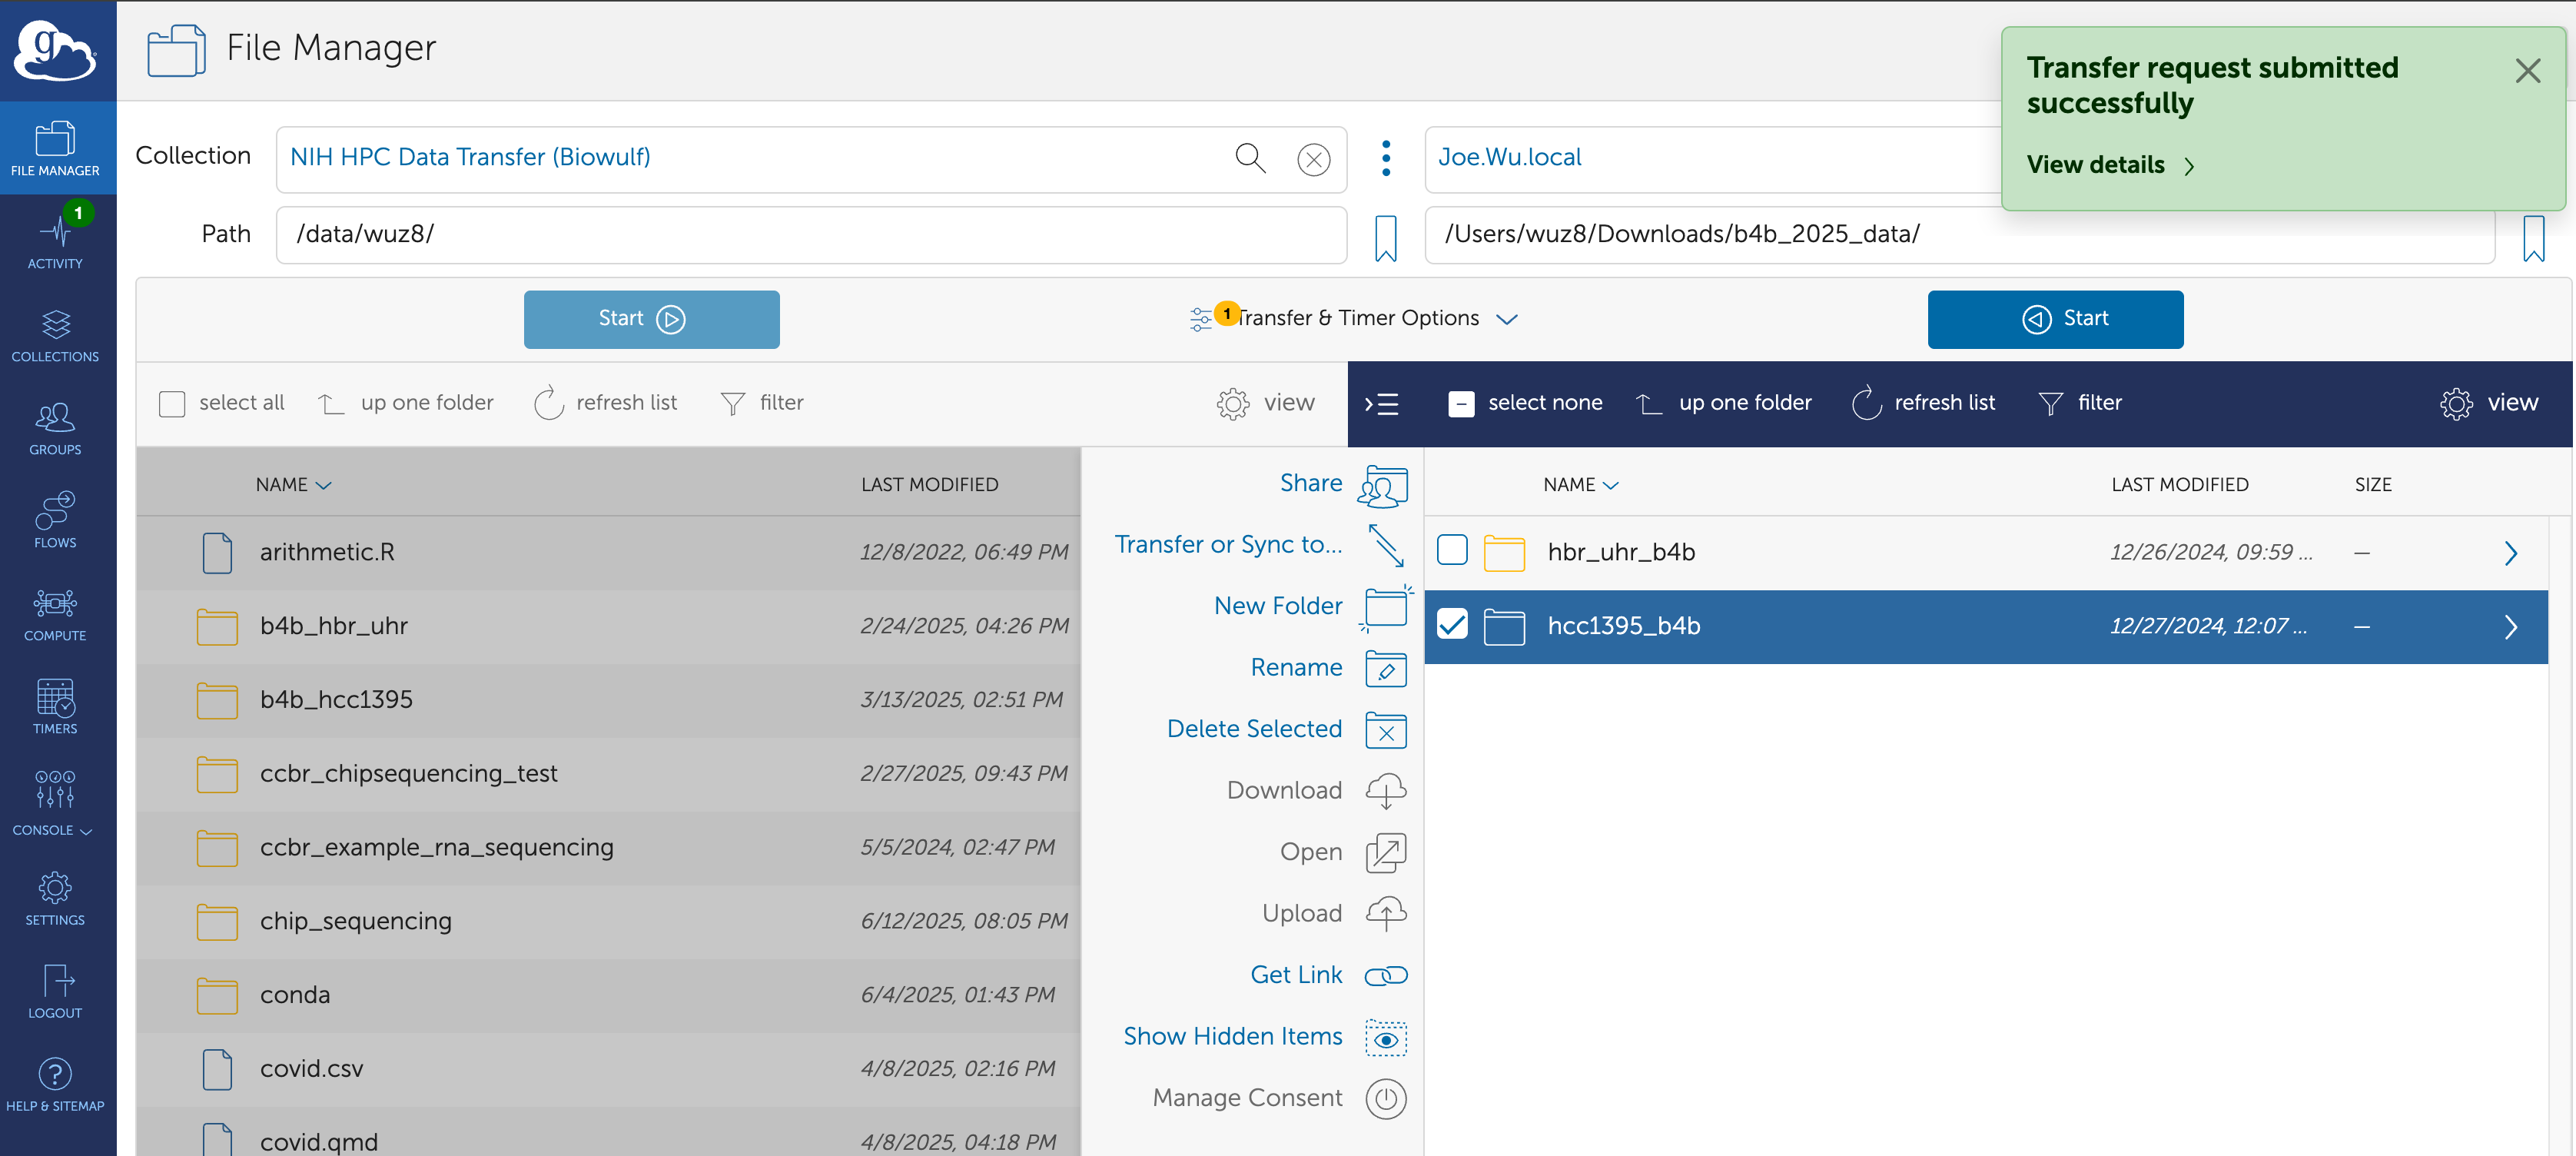Screen dimensions: 2576x1156
Task: Clear the Biowulf collection with X icon
Action: 1313,159
